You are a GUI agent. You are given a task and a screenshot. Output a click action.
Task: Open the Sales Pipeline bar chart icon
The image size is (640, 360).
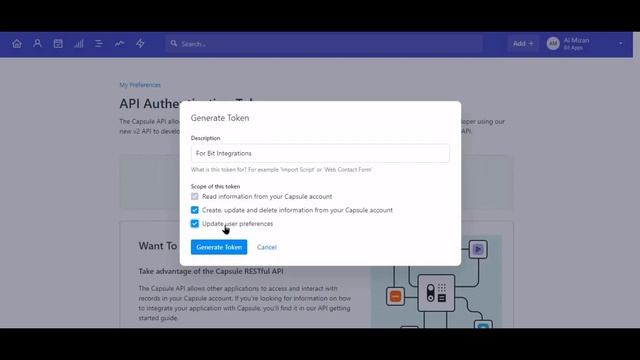[x=79, y=44]
